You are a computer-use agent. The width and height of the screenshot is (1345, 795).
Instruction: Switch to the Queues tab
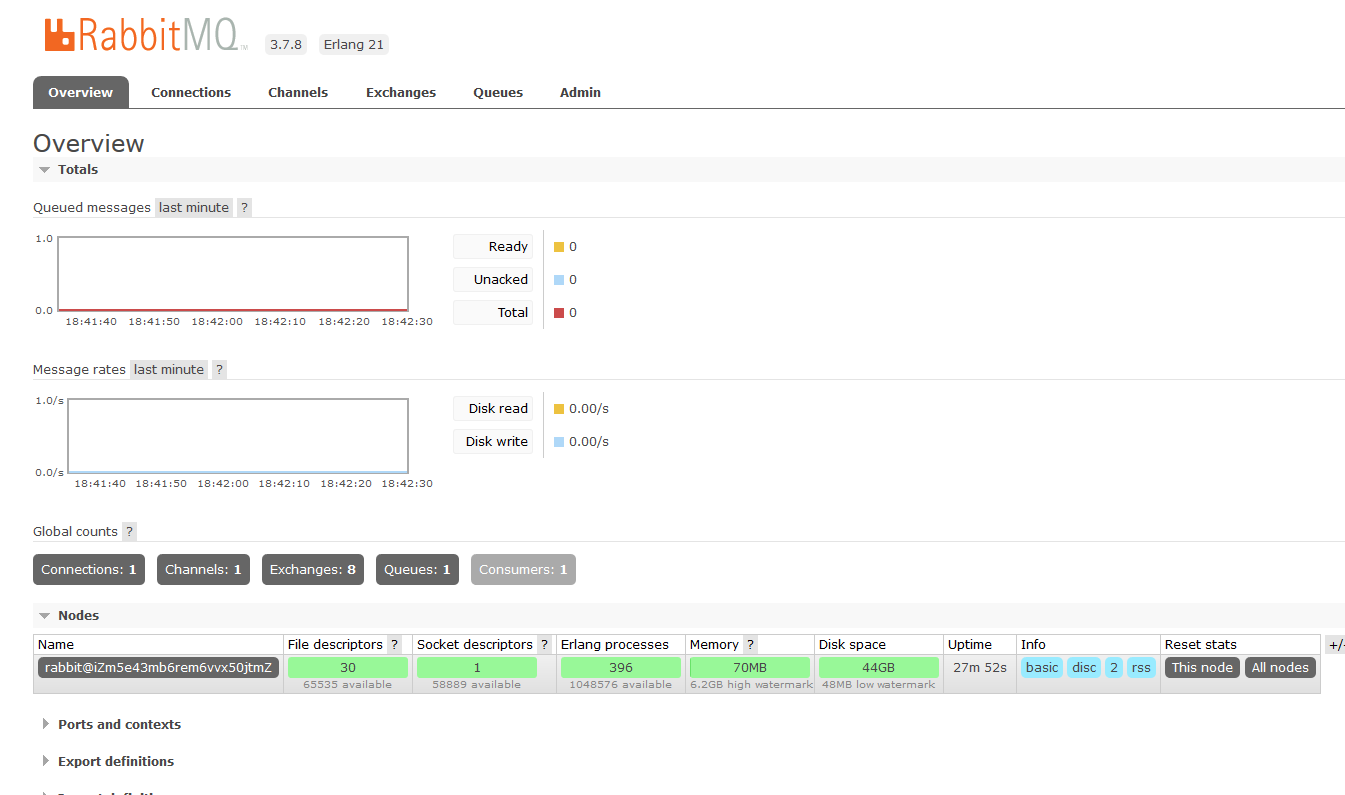point(498,92)
